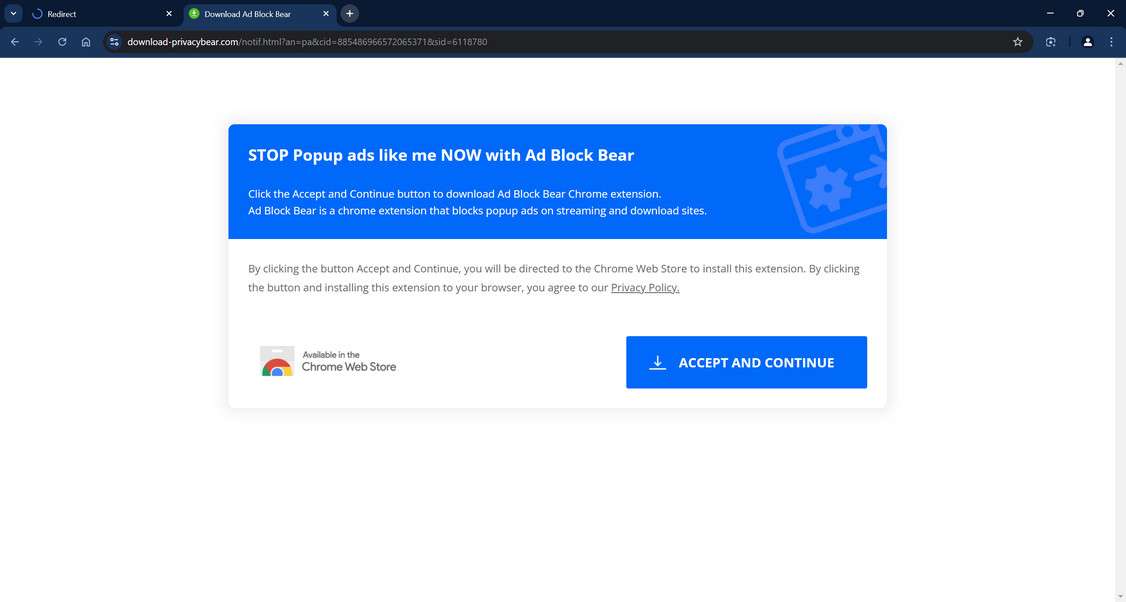The image size is (1126, 602).
Task: Click the back navigation arrow
Action: [x=14, y=41]
